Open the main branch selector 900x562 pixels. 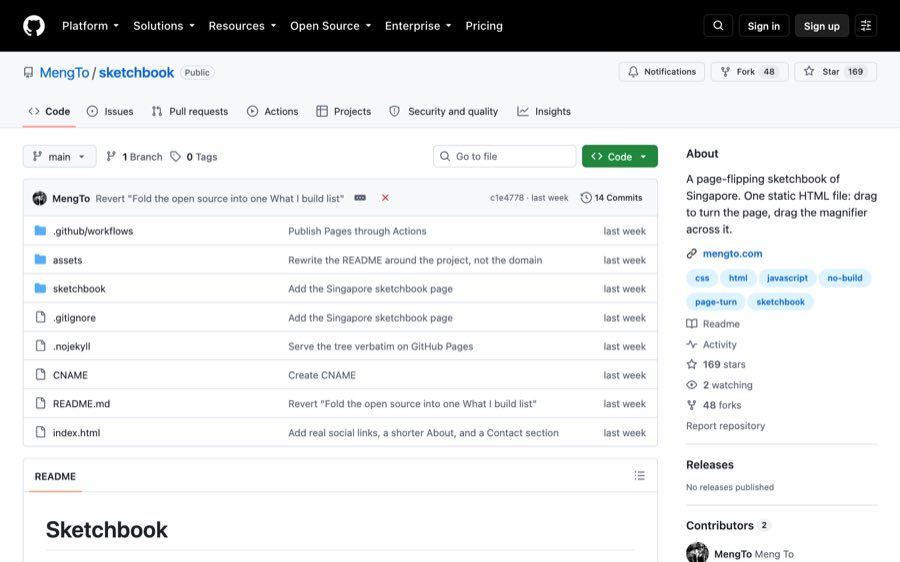tap(59, 157)
